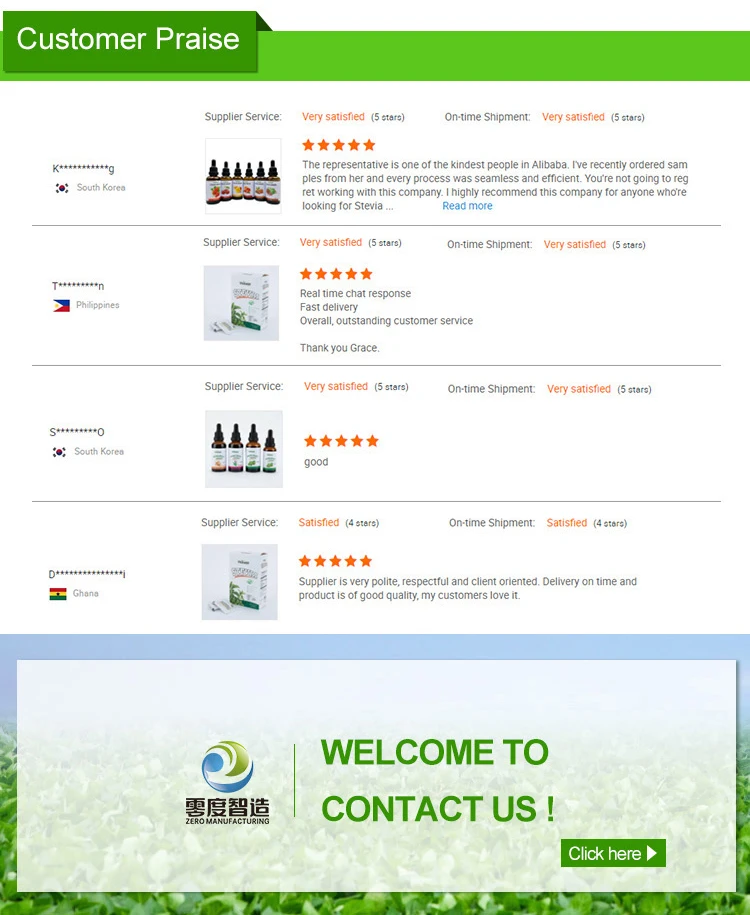Click 'Very satisfied' on-time shipment in first review
The image size is (750, 915).
pos(573,117)
